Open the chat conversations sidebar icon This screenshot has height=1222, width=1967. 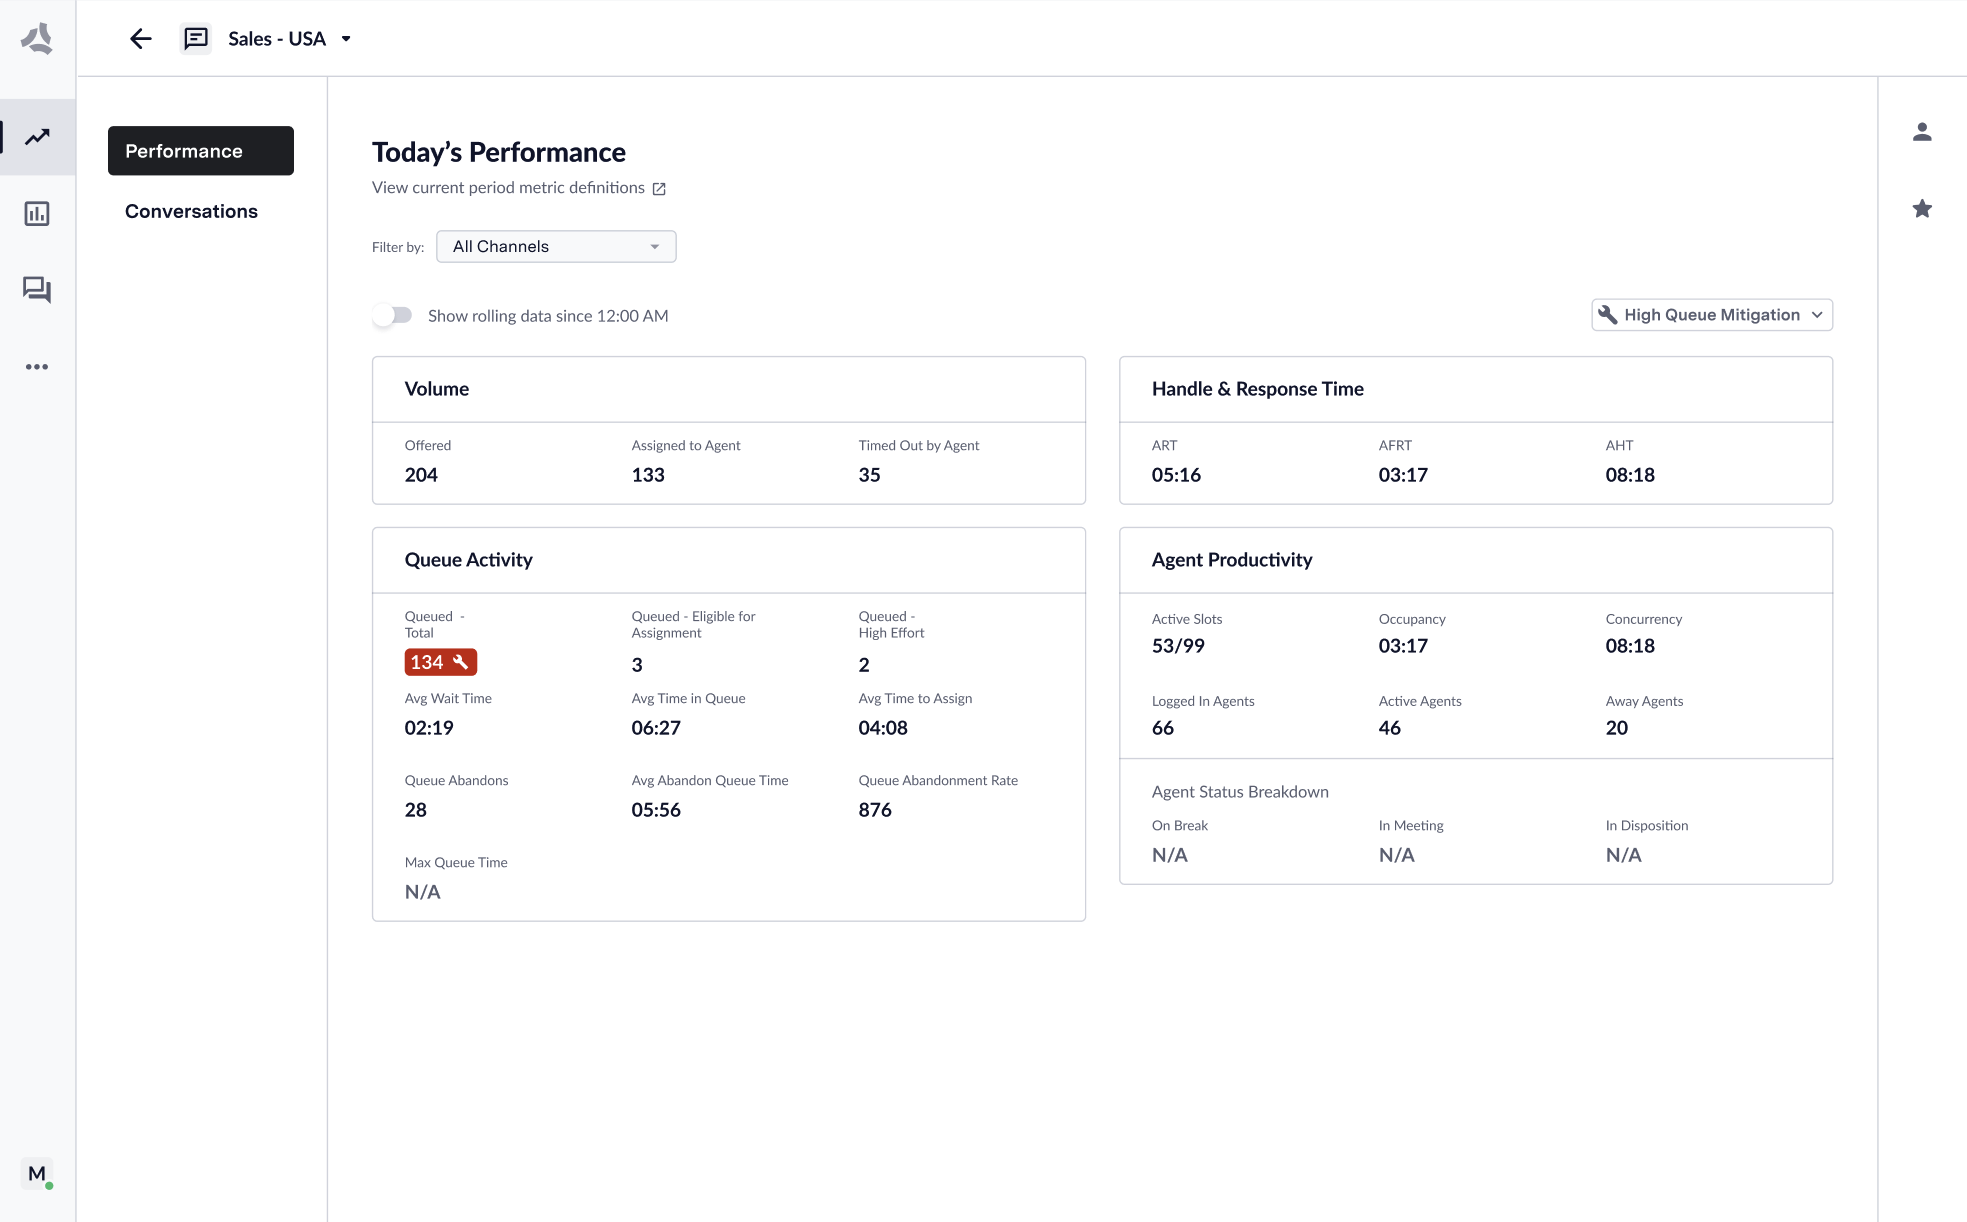[x=37, y=290]
